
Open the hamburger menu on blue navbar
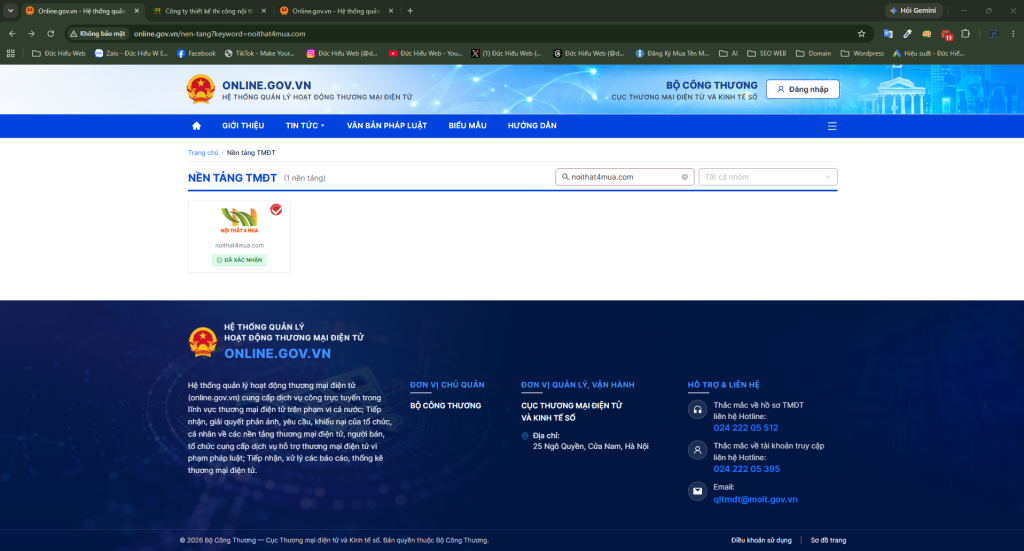[832, 126]
